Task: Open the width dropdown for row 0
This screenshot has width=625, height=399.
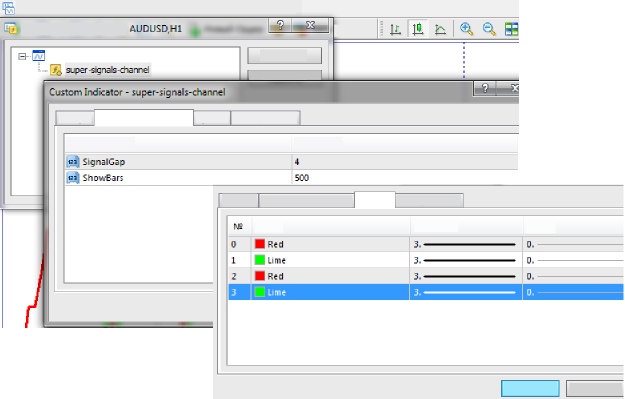Action: click(466, 244)
